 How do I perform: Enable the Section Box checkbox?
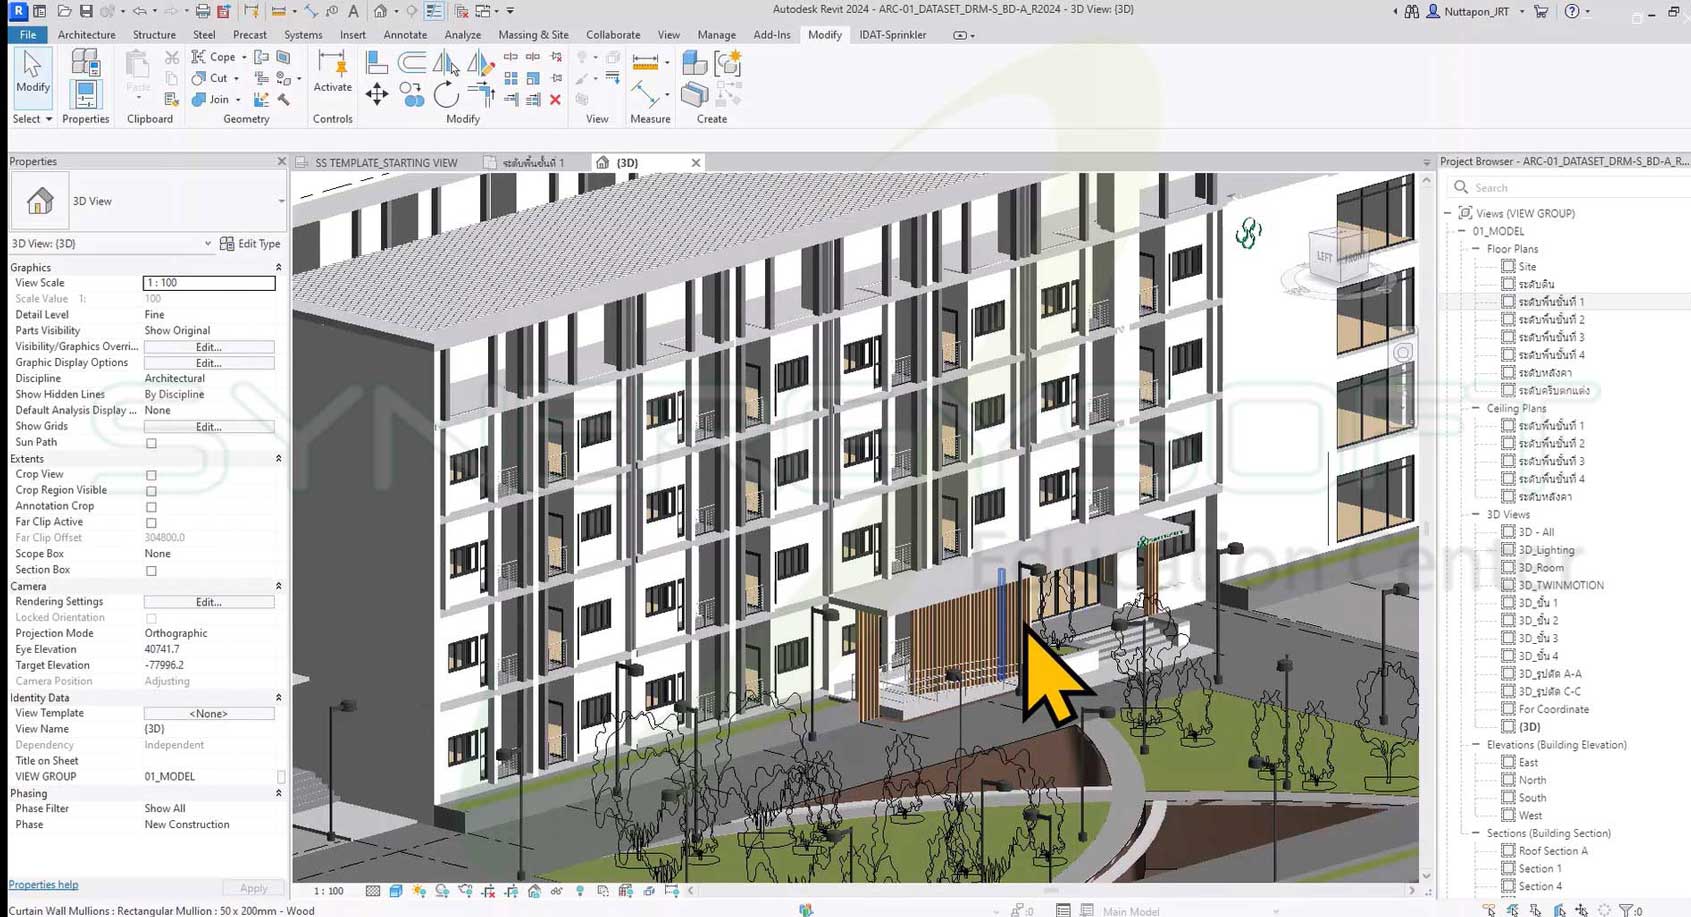pos(151,571)
